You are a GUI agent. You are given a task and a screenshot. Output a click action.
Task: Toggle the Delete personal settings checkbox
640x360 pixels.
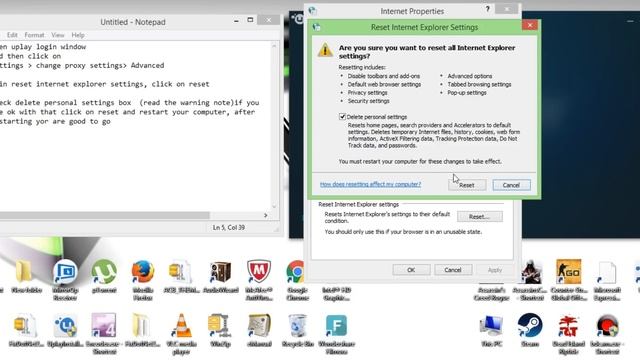[x=342, y=117]
